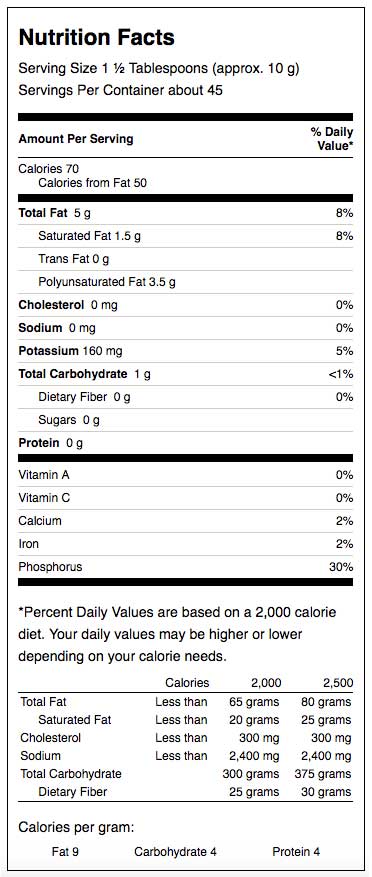Select the 2,500 calories column header

tap(338, 683)
